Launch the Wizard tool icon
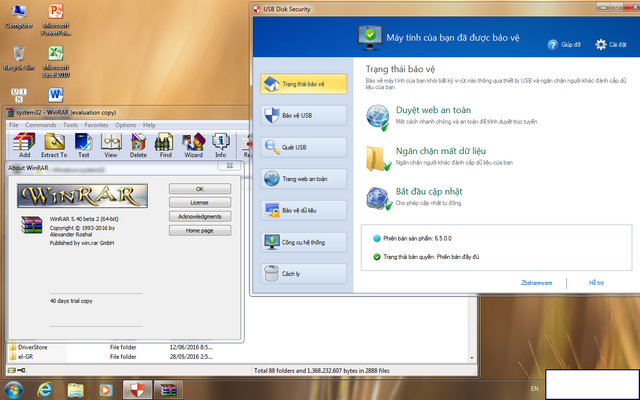640x400 pixels. pyautogui.click(x=193, y=145)
